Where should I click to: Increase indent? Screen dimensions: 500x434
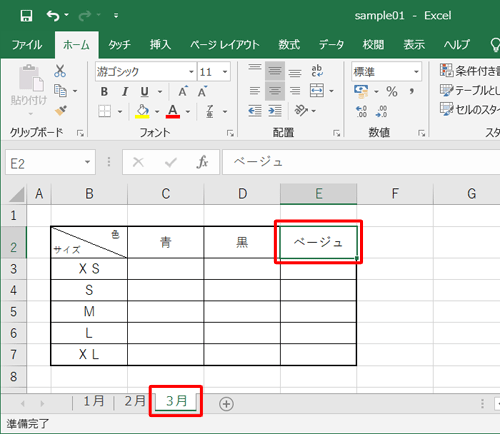275,111
